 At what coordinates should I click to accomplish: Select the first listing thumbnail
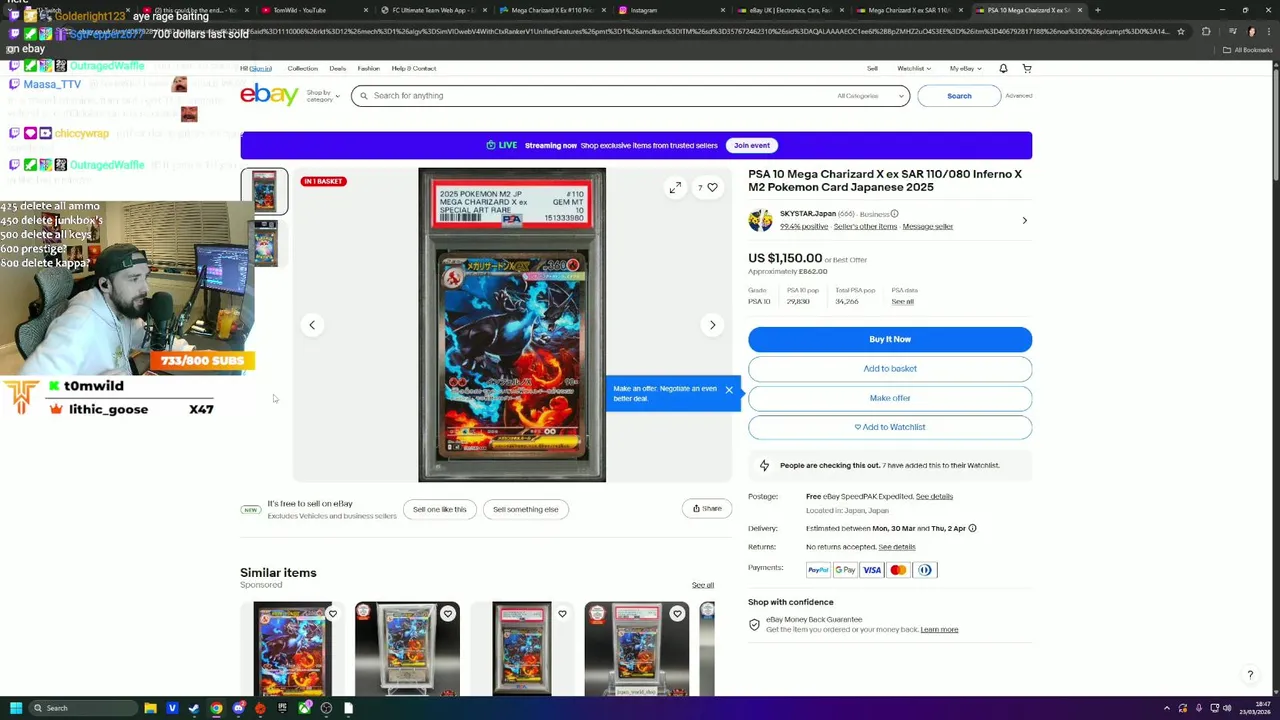264,191
